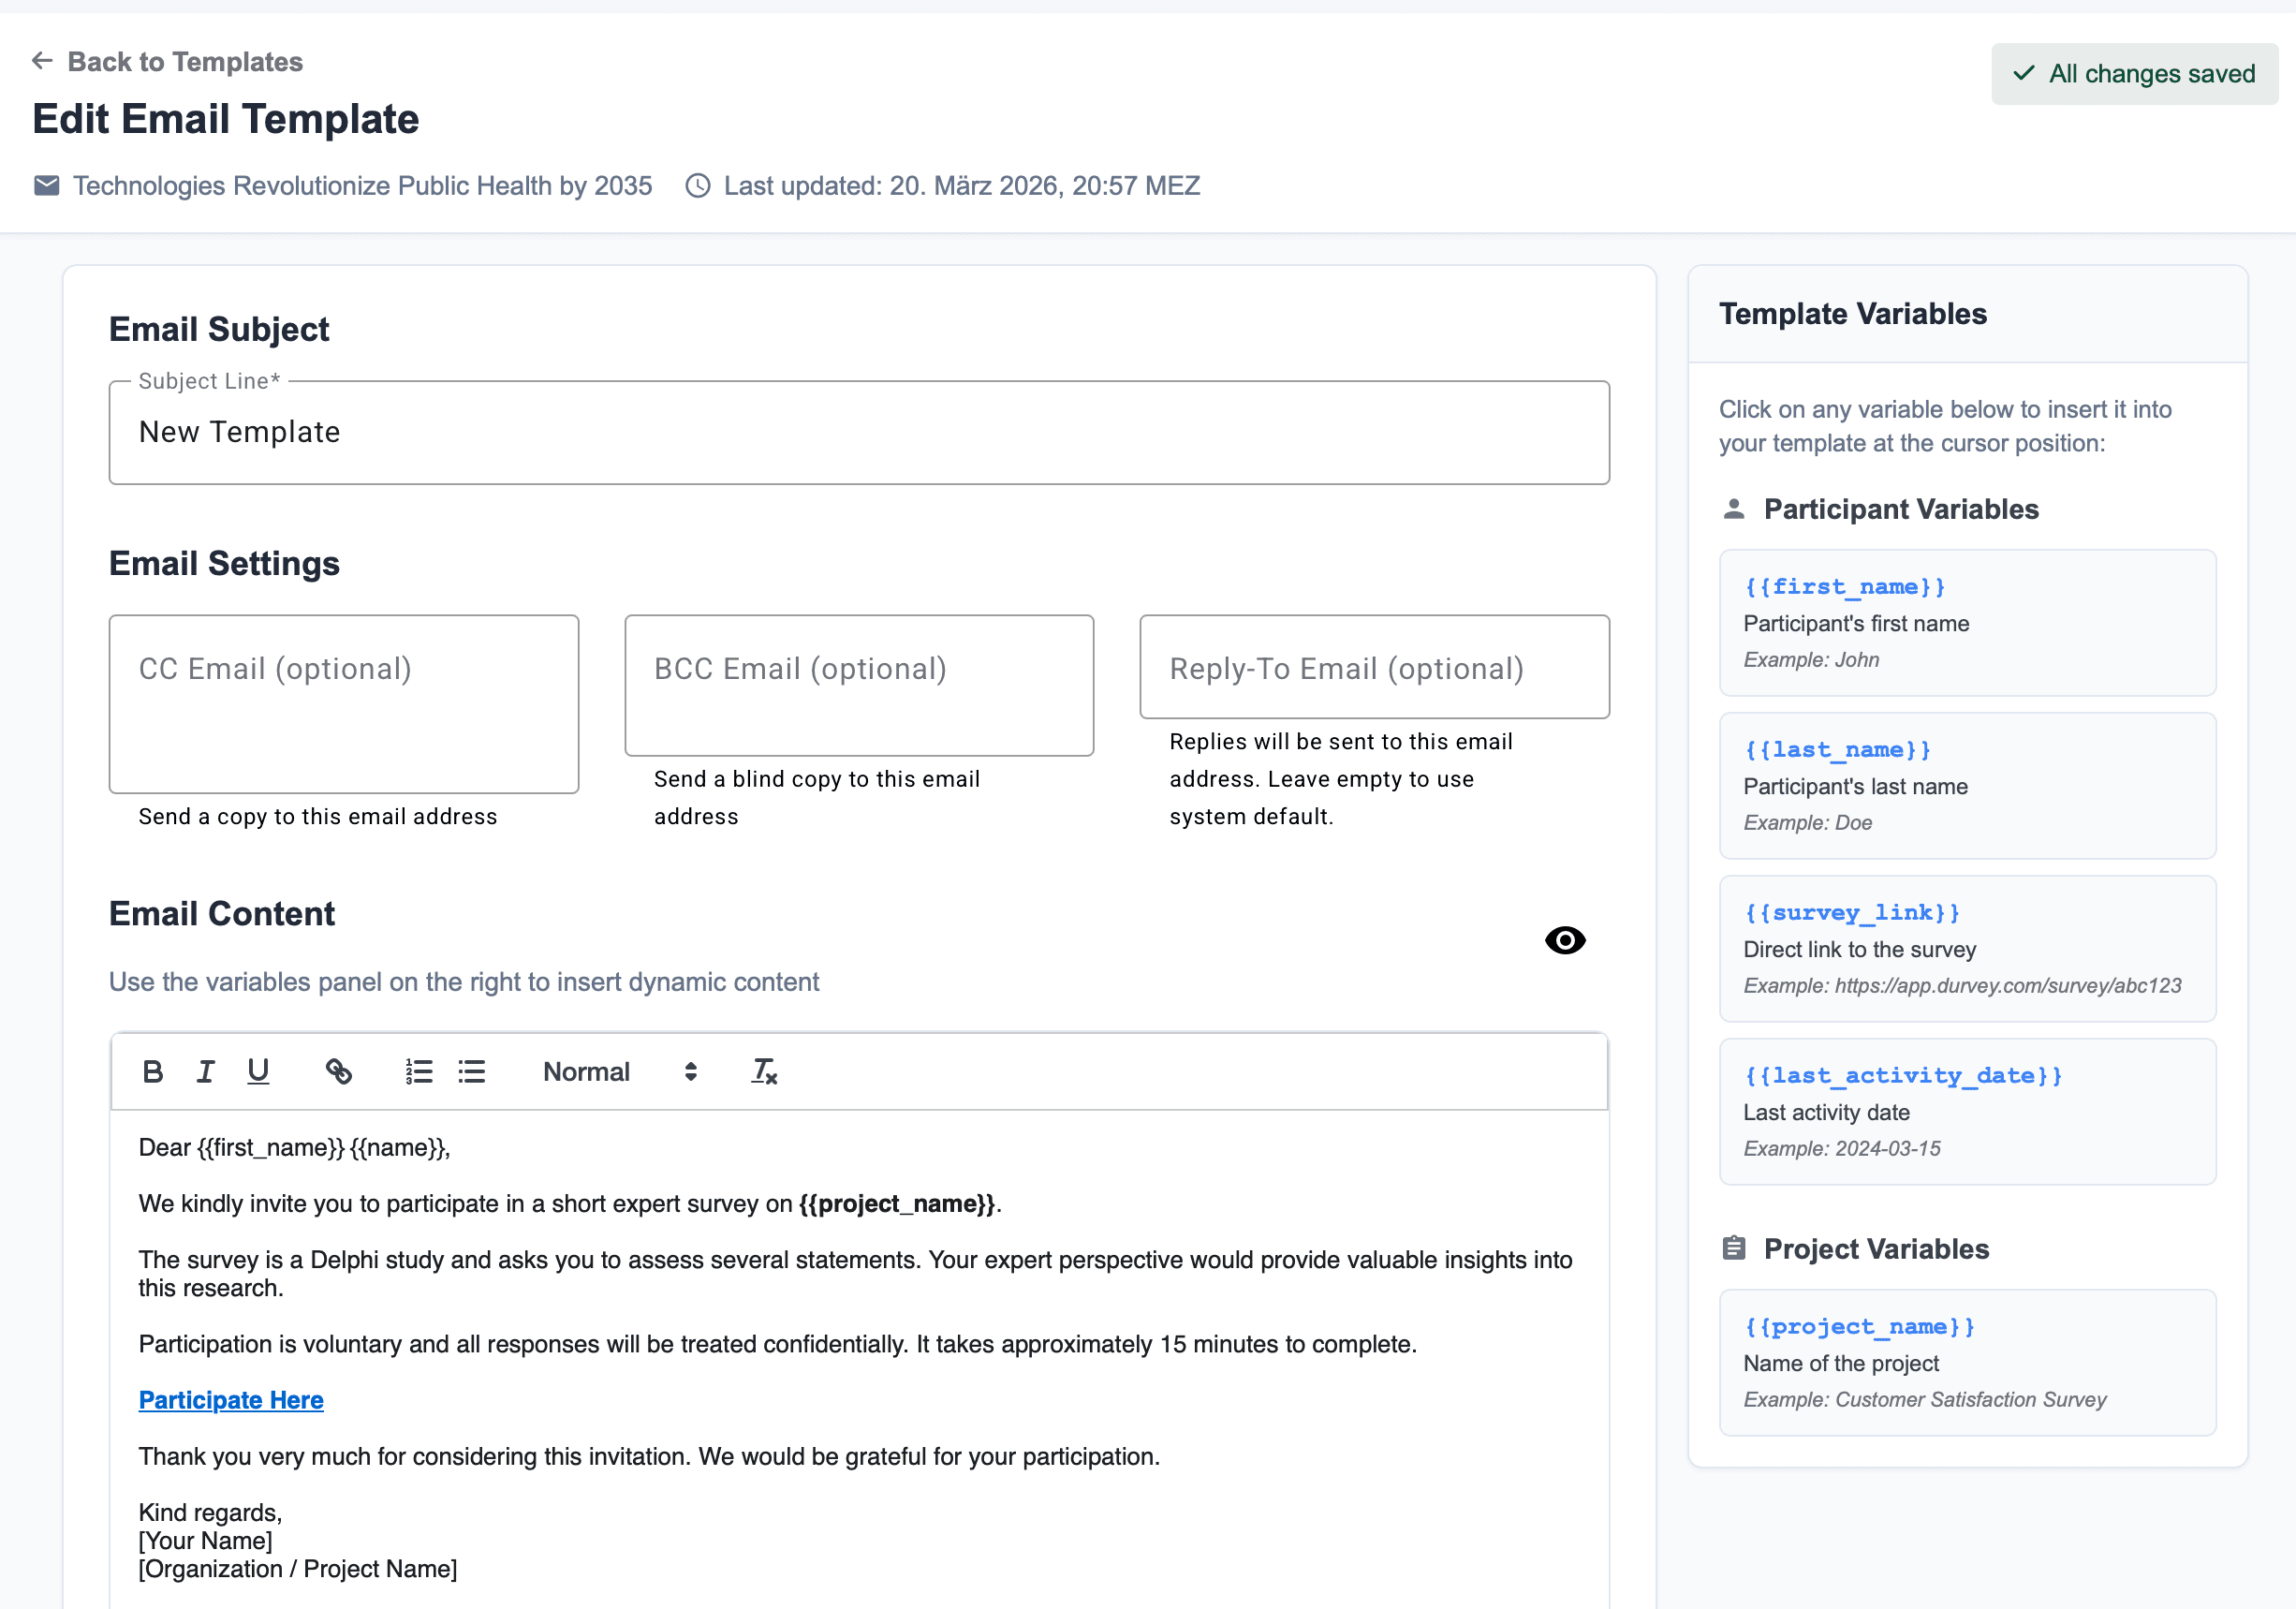Click the '[Your Name]' placeholder text

205,1541
